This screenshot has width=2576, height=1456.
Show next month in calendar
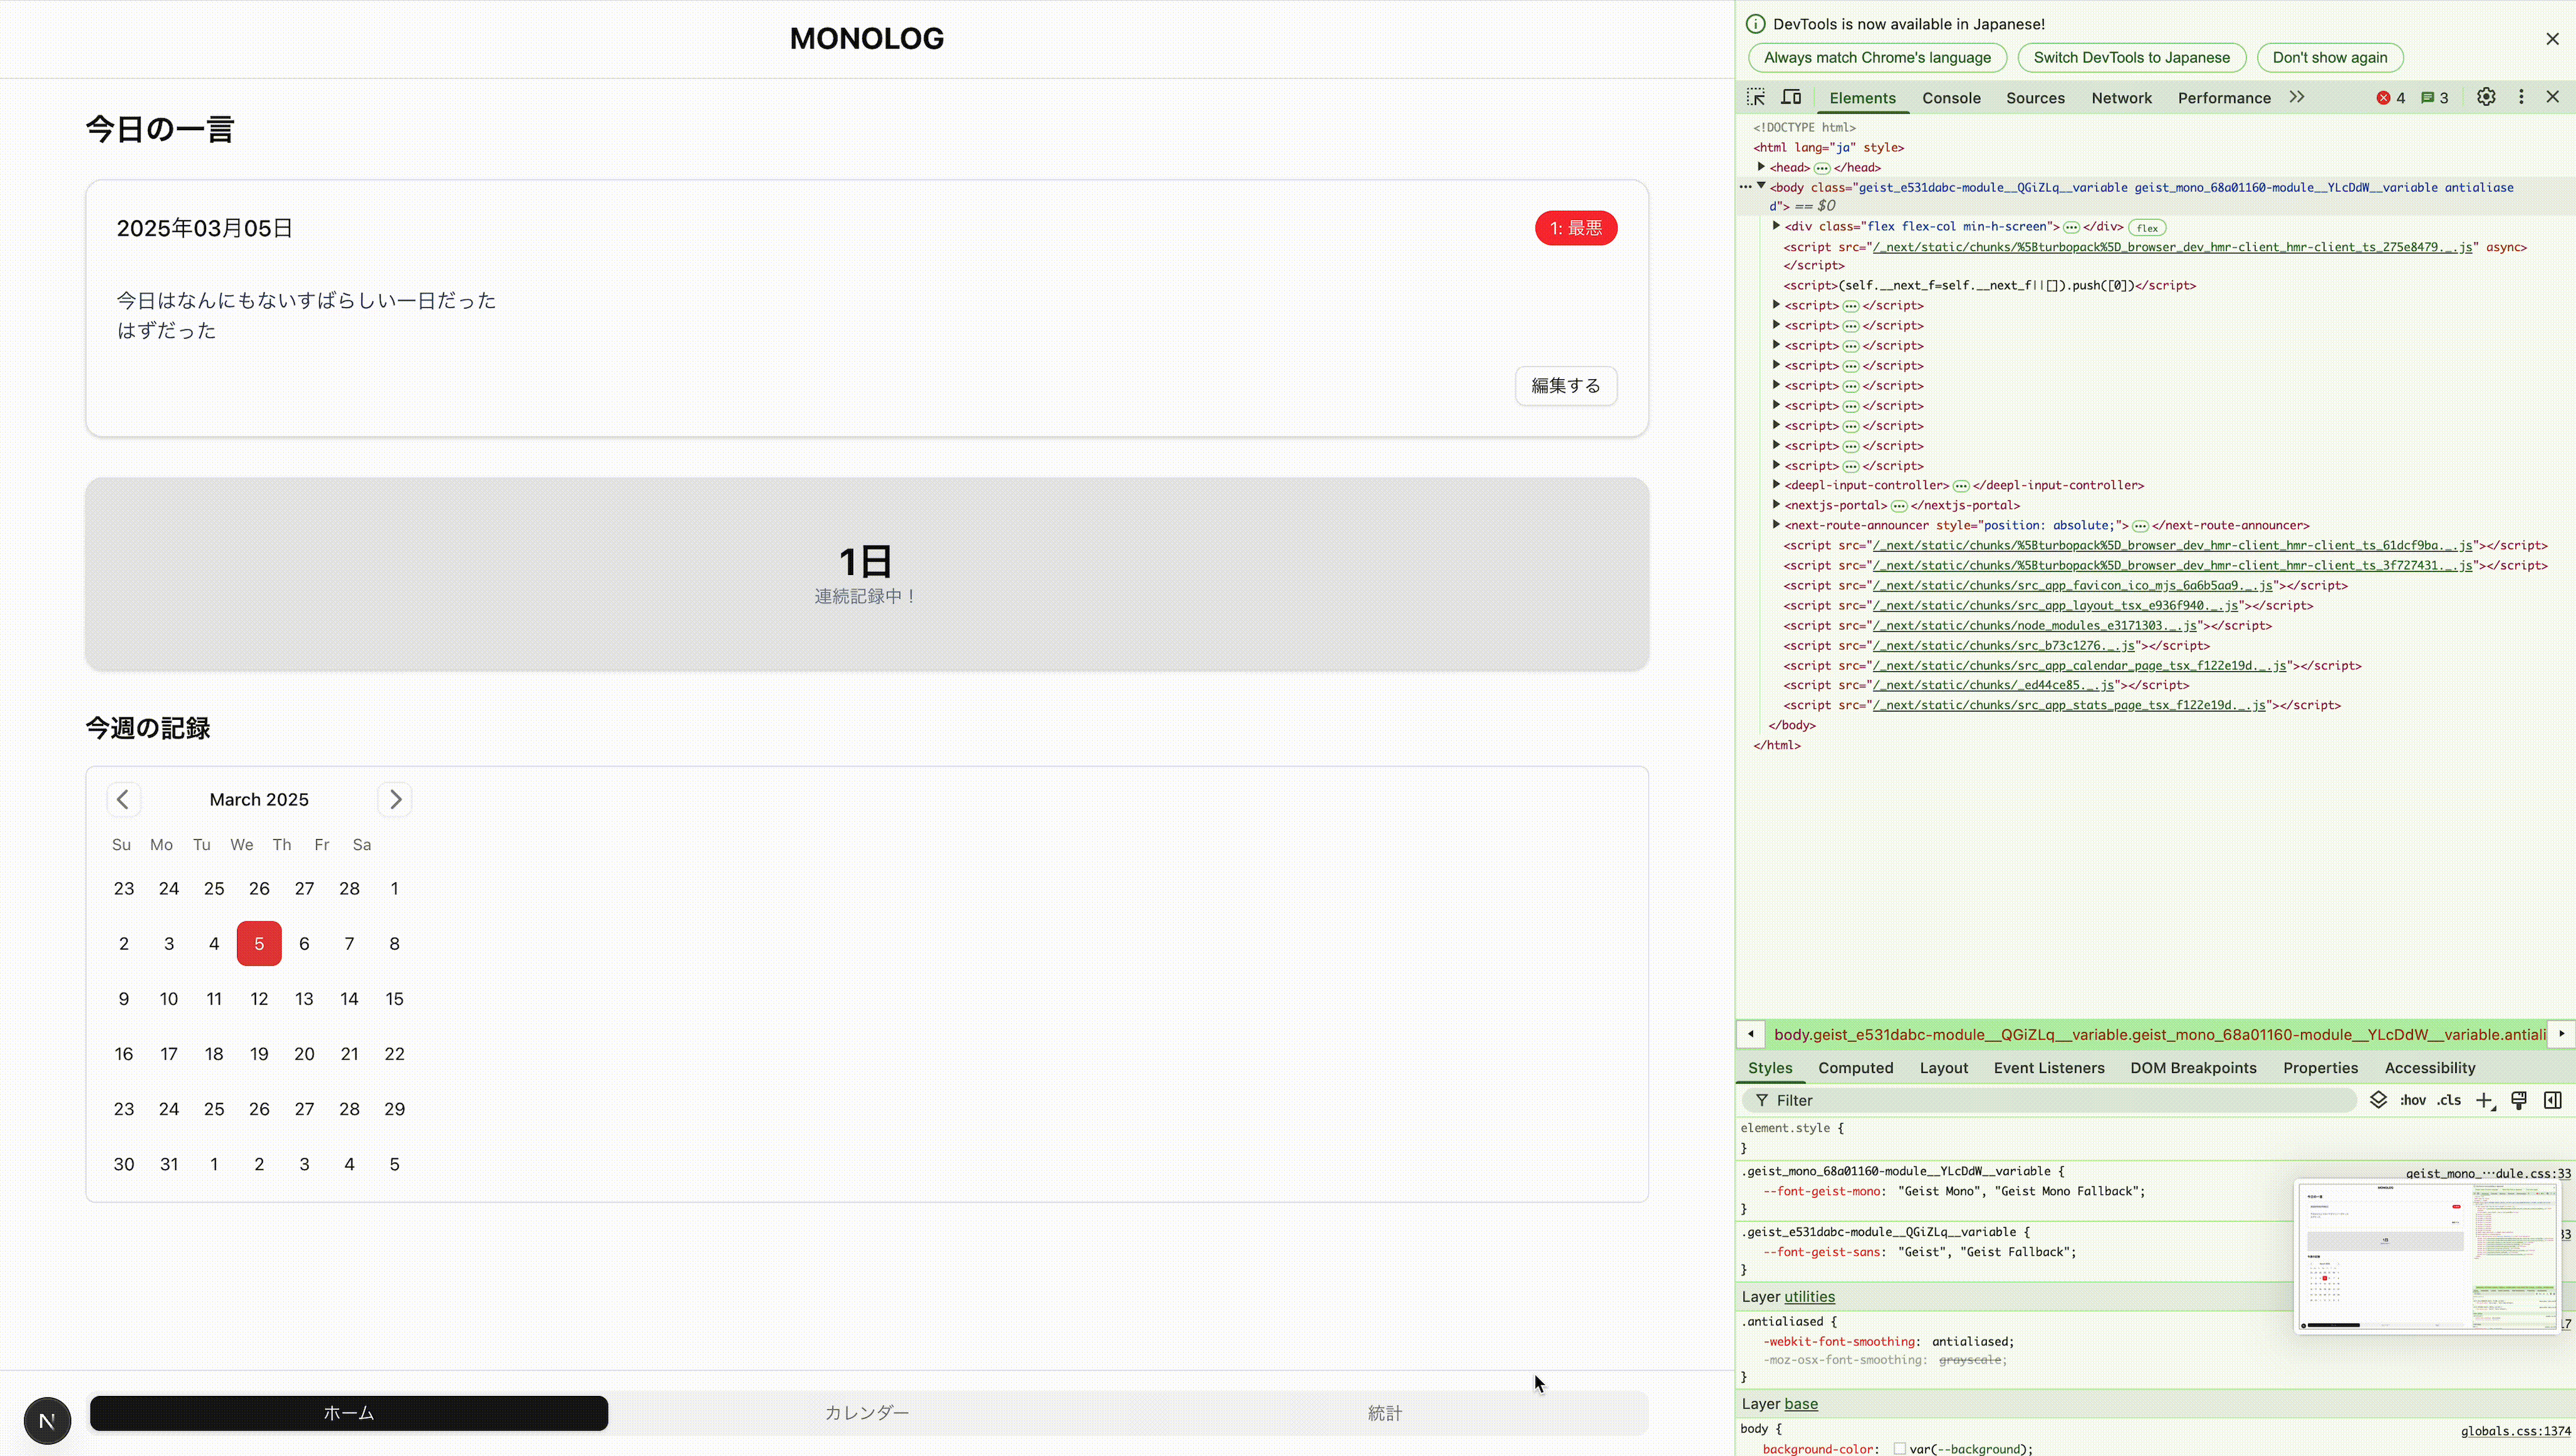pos(395,799)
